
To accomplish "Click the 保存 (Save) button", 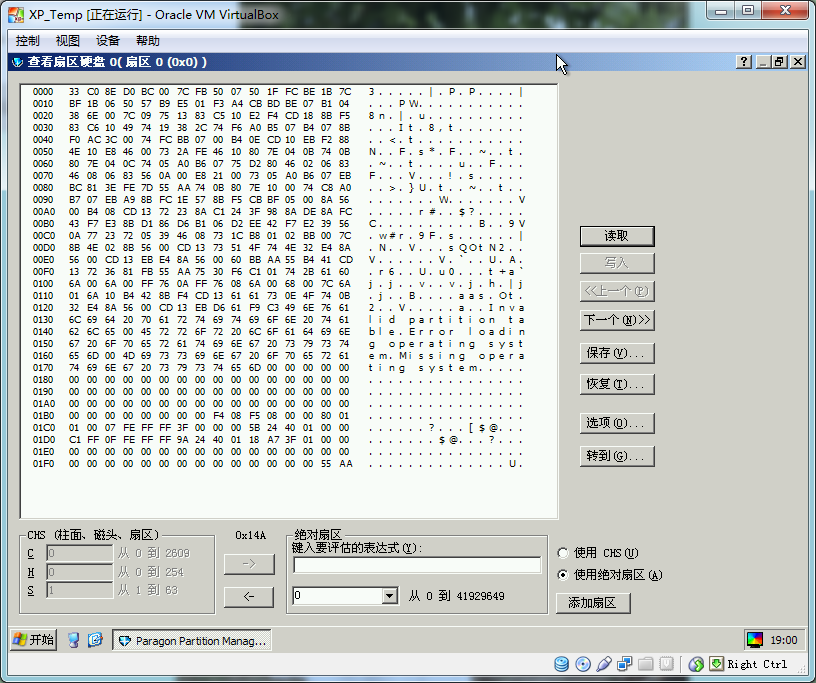I will tap(617, 353).
